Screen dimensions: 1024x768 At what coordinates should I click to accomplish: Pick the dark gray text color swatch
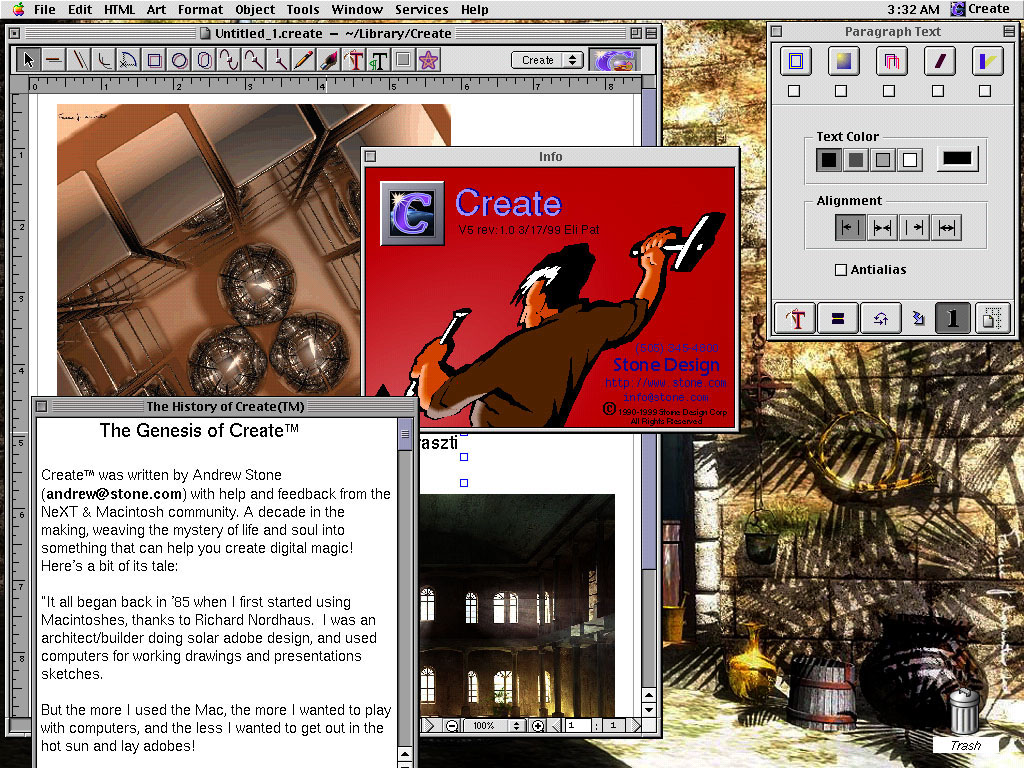point(856,160)
